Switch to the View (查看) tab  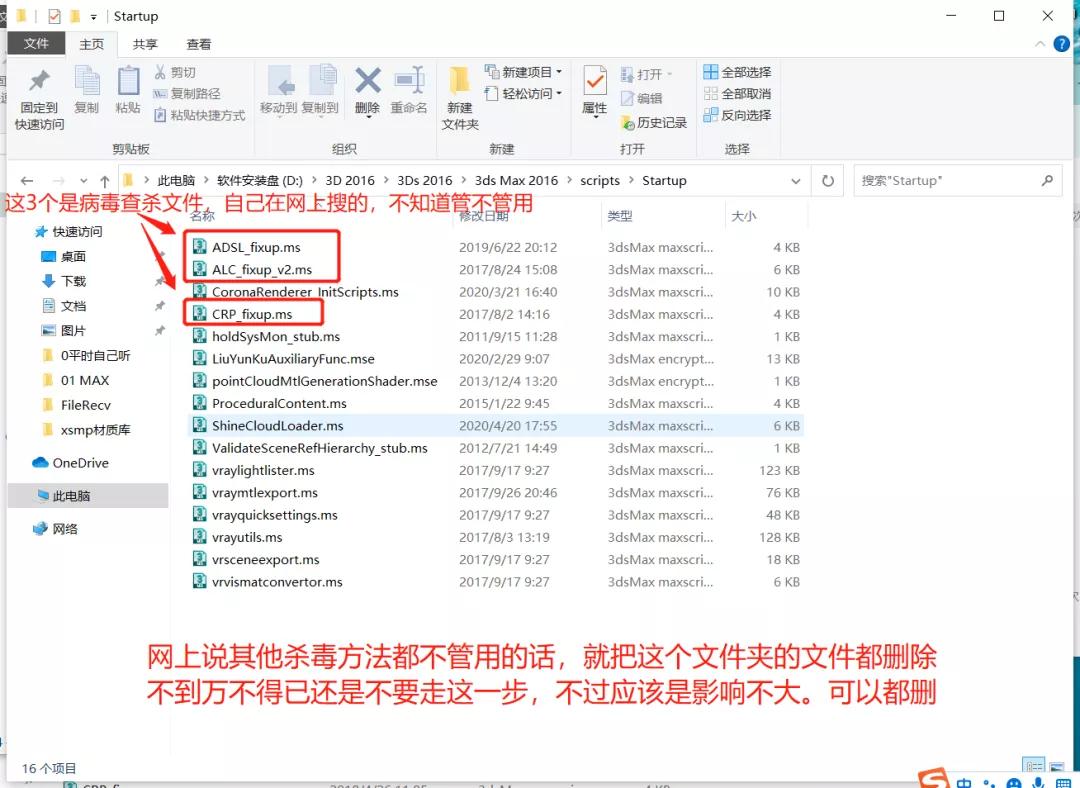click(x=198, y=44)
